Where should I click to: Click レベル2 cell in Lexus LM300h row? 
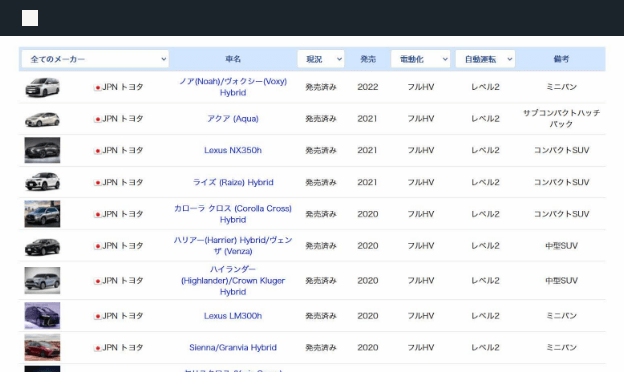[x=485, y=316]
